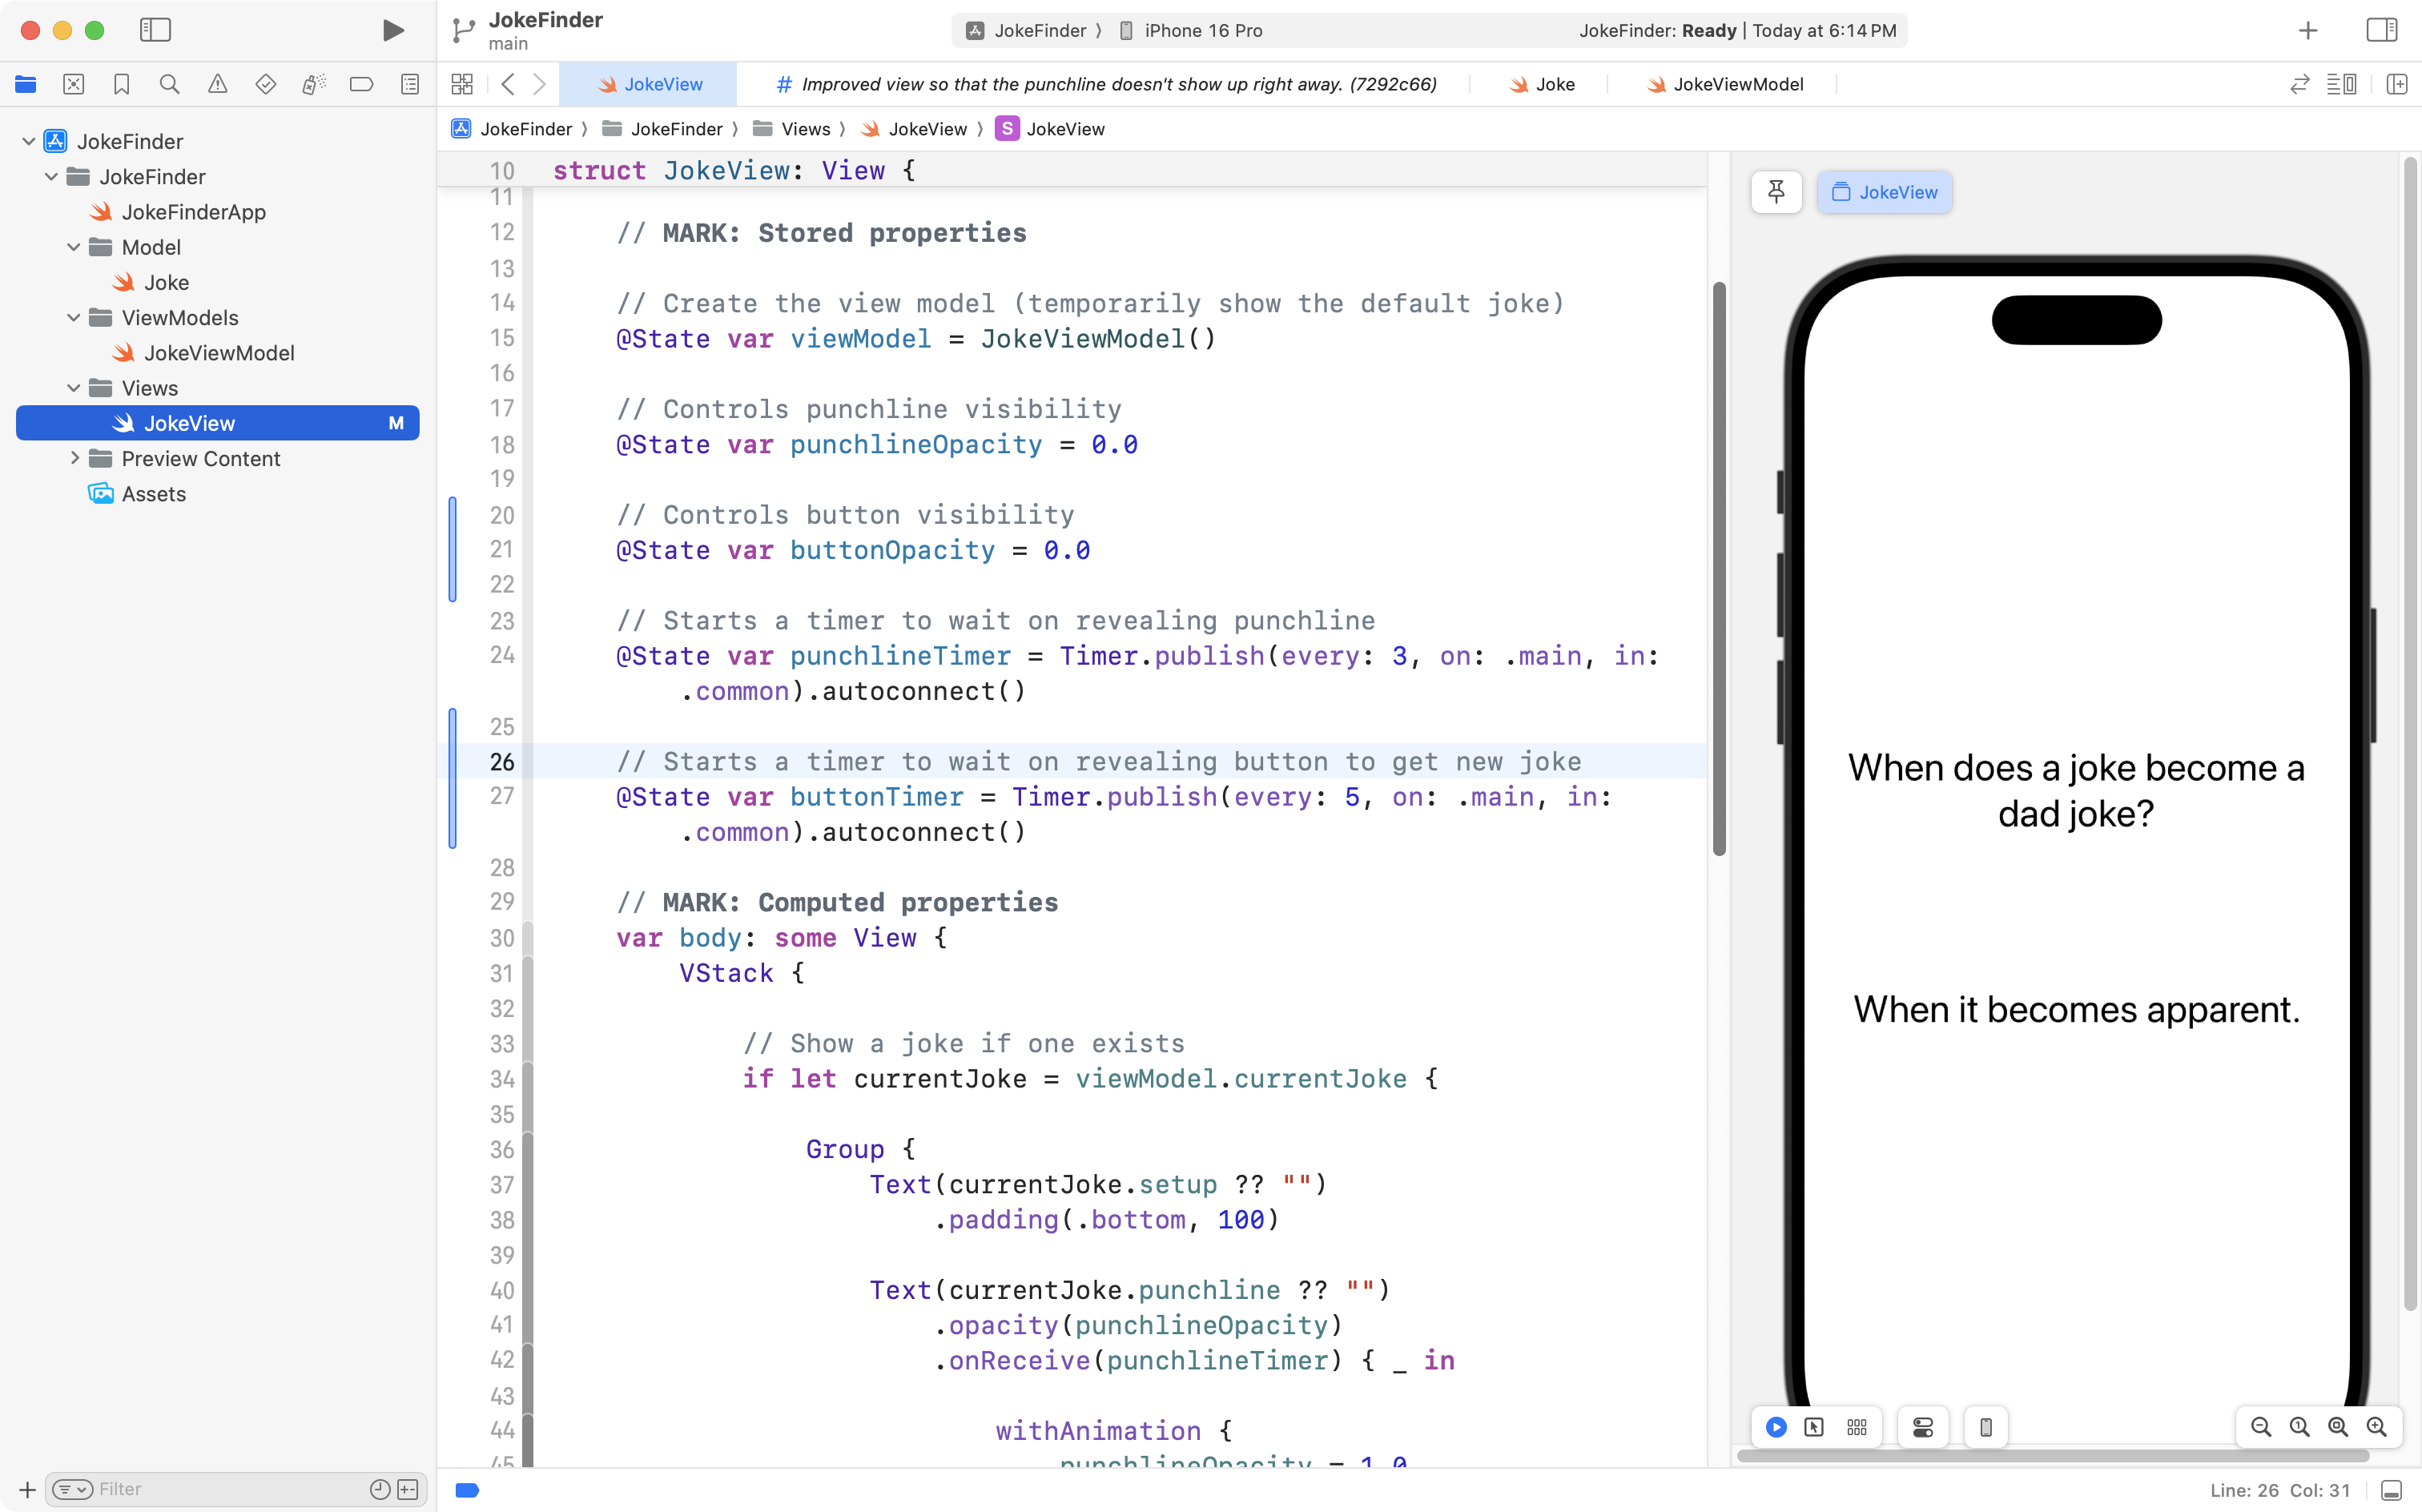Screen dimensions: 2422x1512
Task: Toggle the navigator sidebar visibility
Action: pyautogui.click(x=155, y=30)
